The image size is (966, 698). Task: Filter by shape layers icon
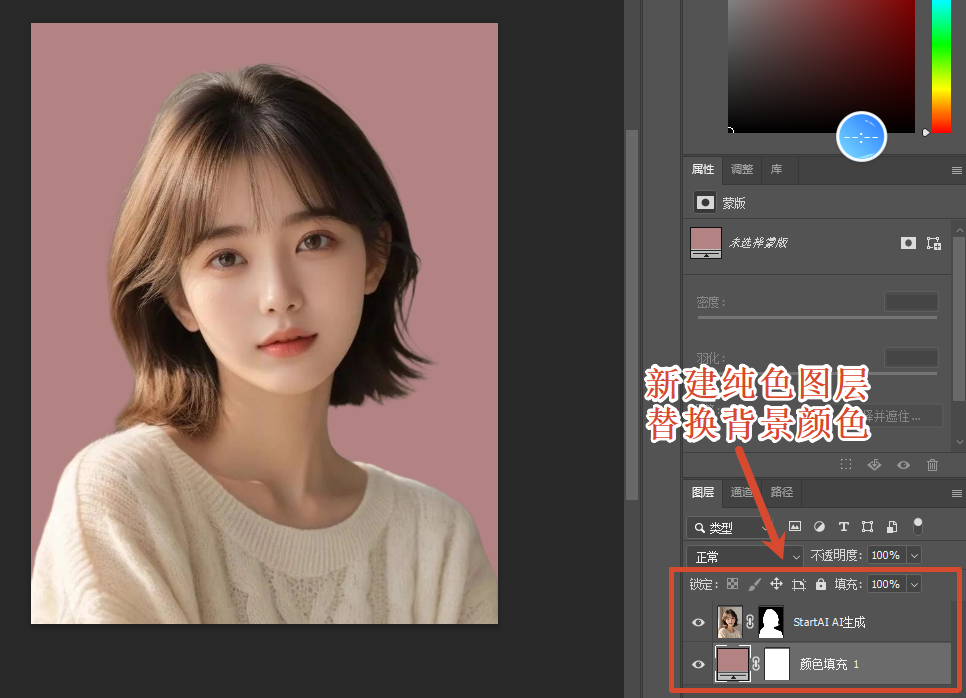click(869, 527)
